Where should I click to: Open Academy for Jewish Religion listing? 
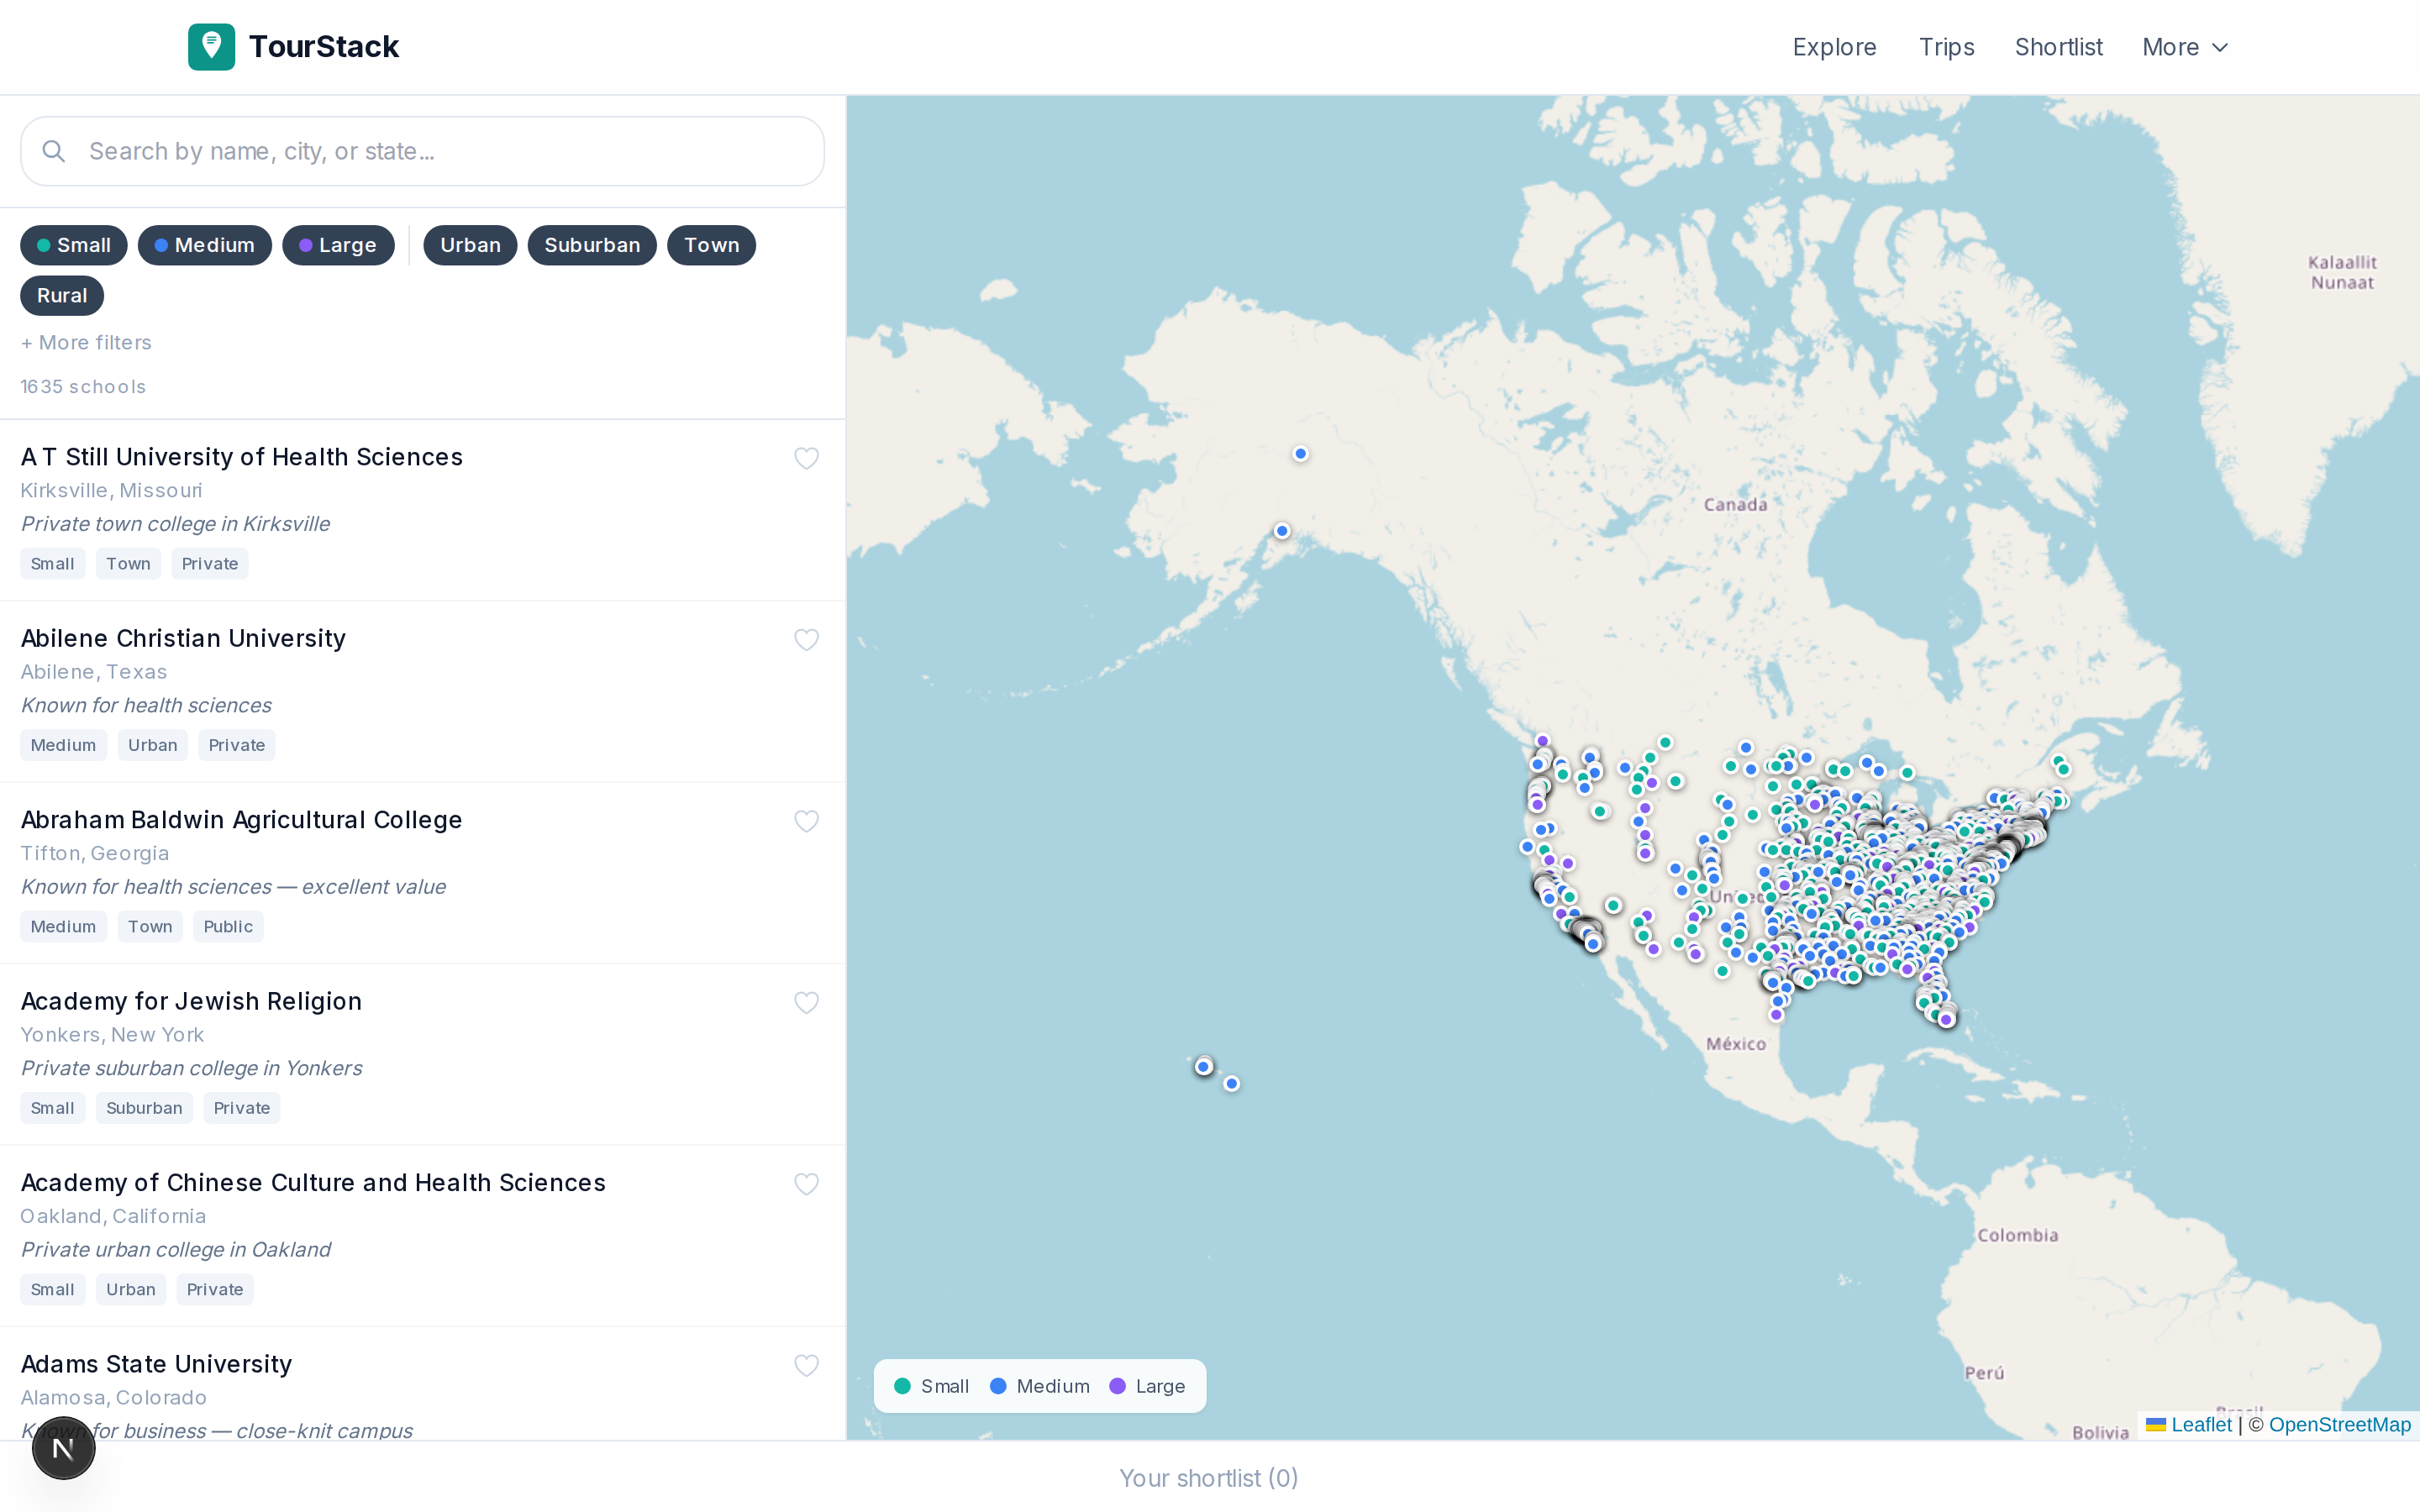coord(191,1001)
